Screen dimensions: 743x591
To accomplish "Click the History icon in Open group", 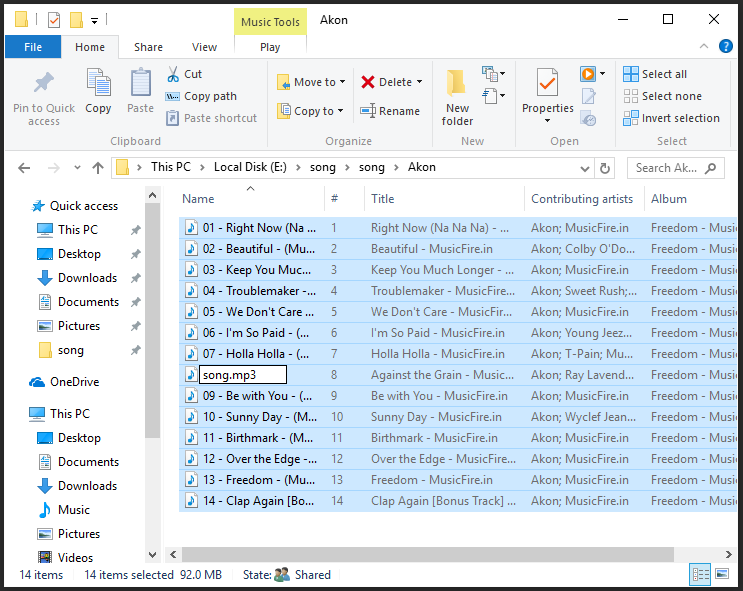I will coord(588,119).
